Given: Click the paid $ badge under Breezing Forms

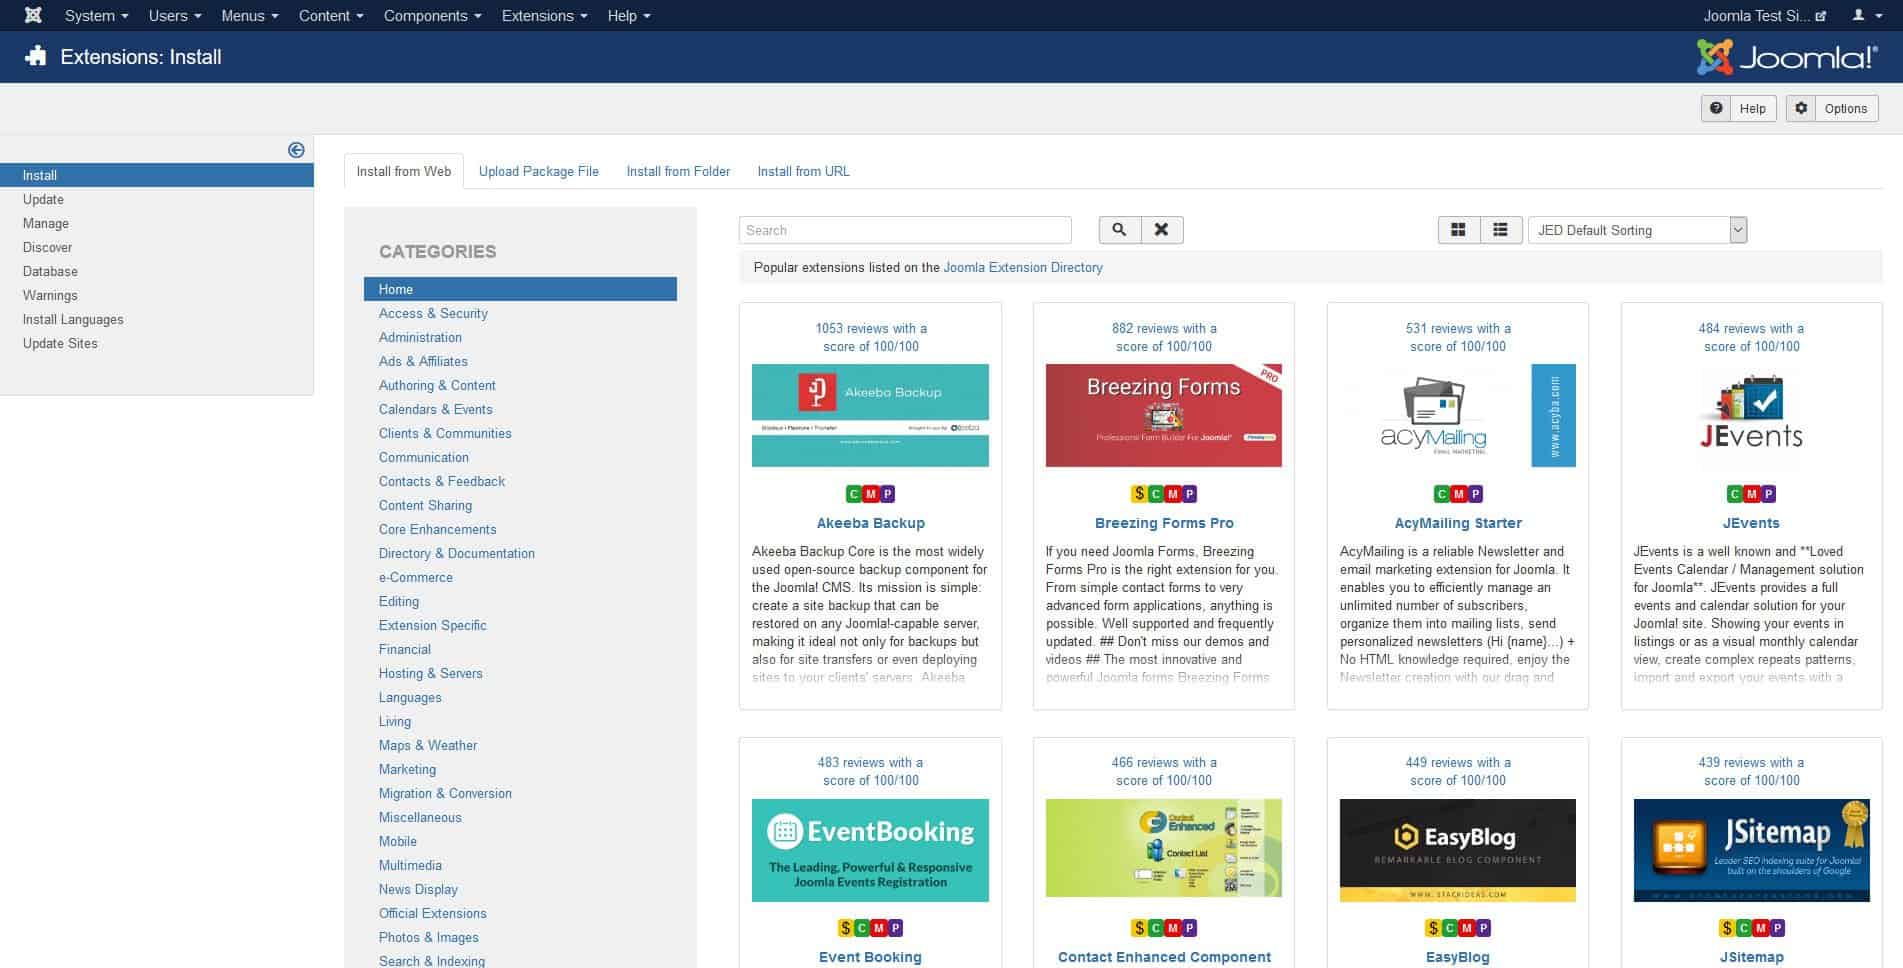Looking at the screenshot, I should [1139, 494].
